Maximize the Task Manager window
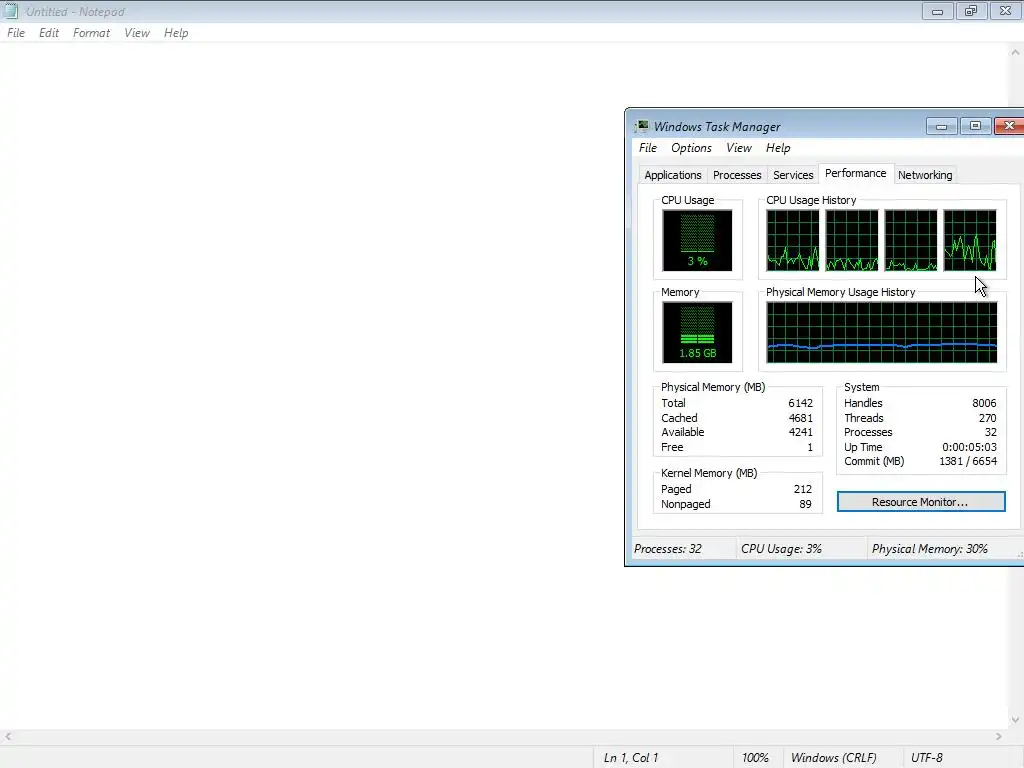1024x768 pixels. [975, 126]
